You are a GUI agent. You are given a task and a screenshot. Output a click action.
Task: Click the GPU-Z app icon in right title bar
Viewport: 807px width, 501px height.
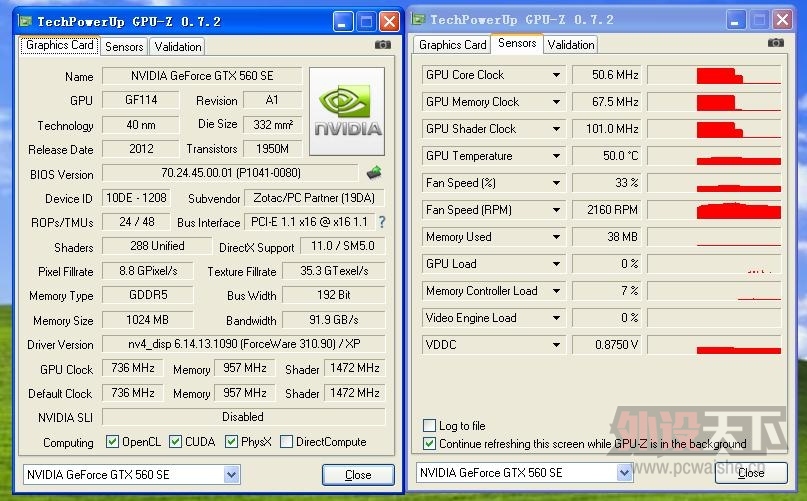point(418,20)
